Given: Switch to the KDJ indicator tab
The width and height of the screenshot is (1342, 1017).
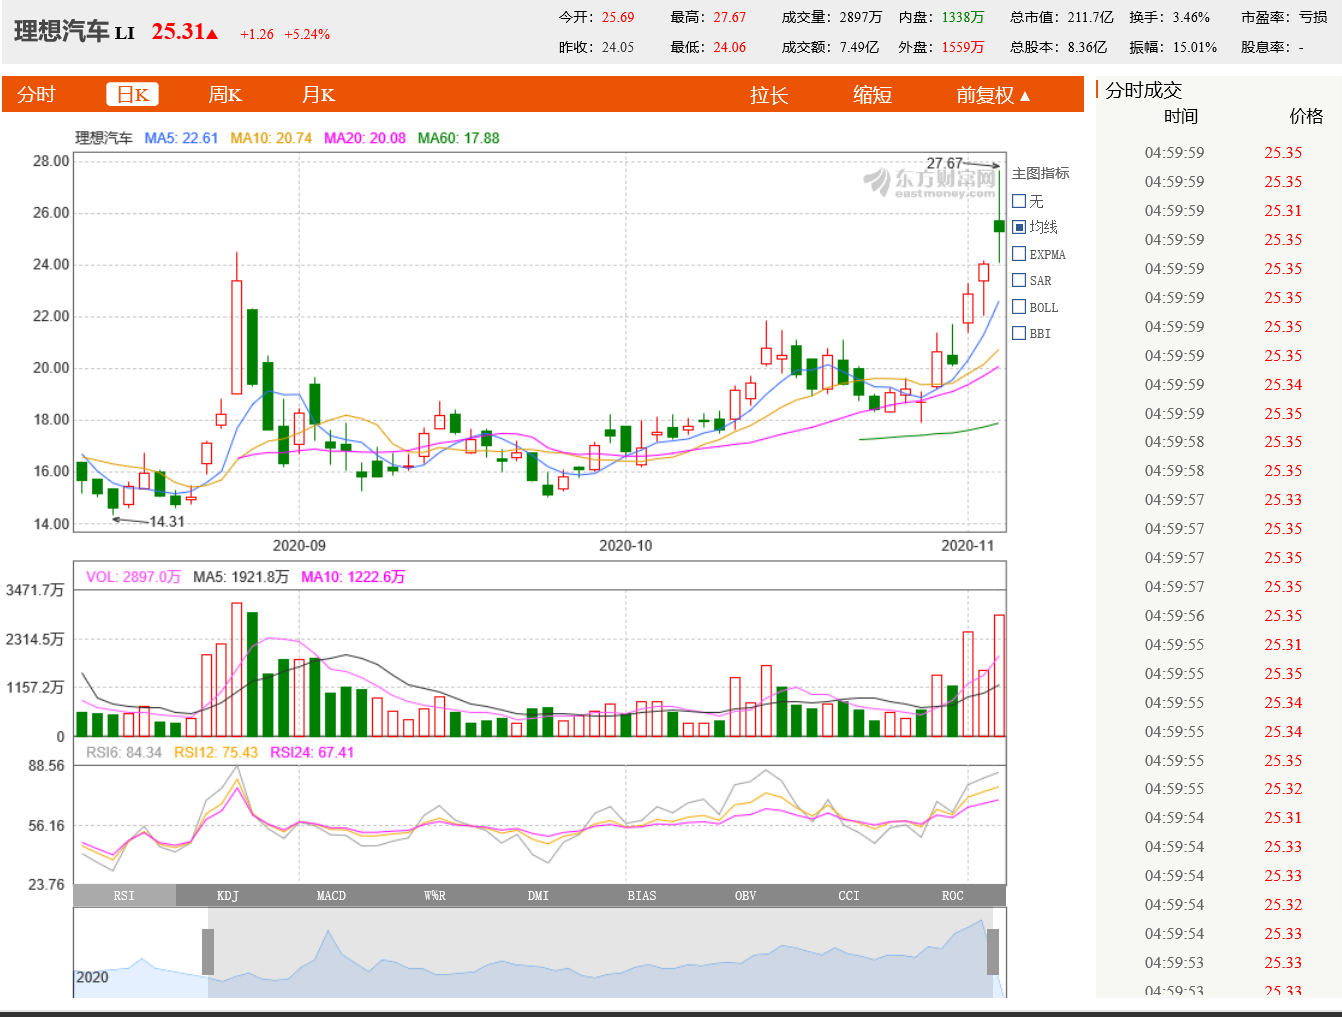Looking at the screenshot, I should (x=228, y=895).
